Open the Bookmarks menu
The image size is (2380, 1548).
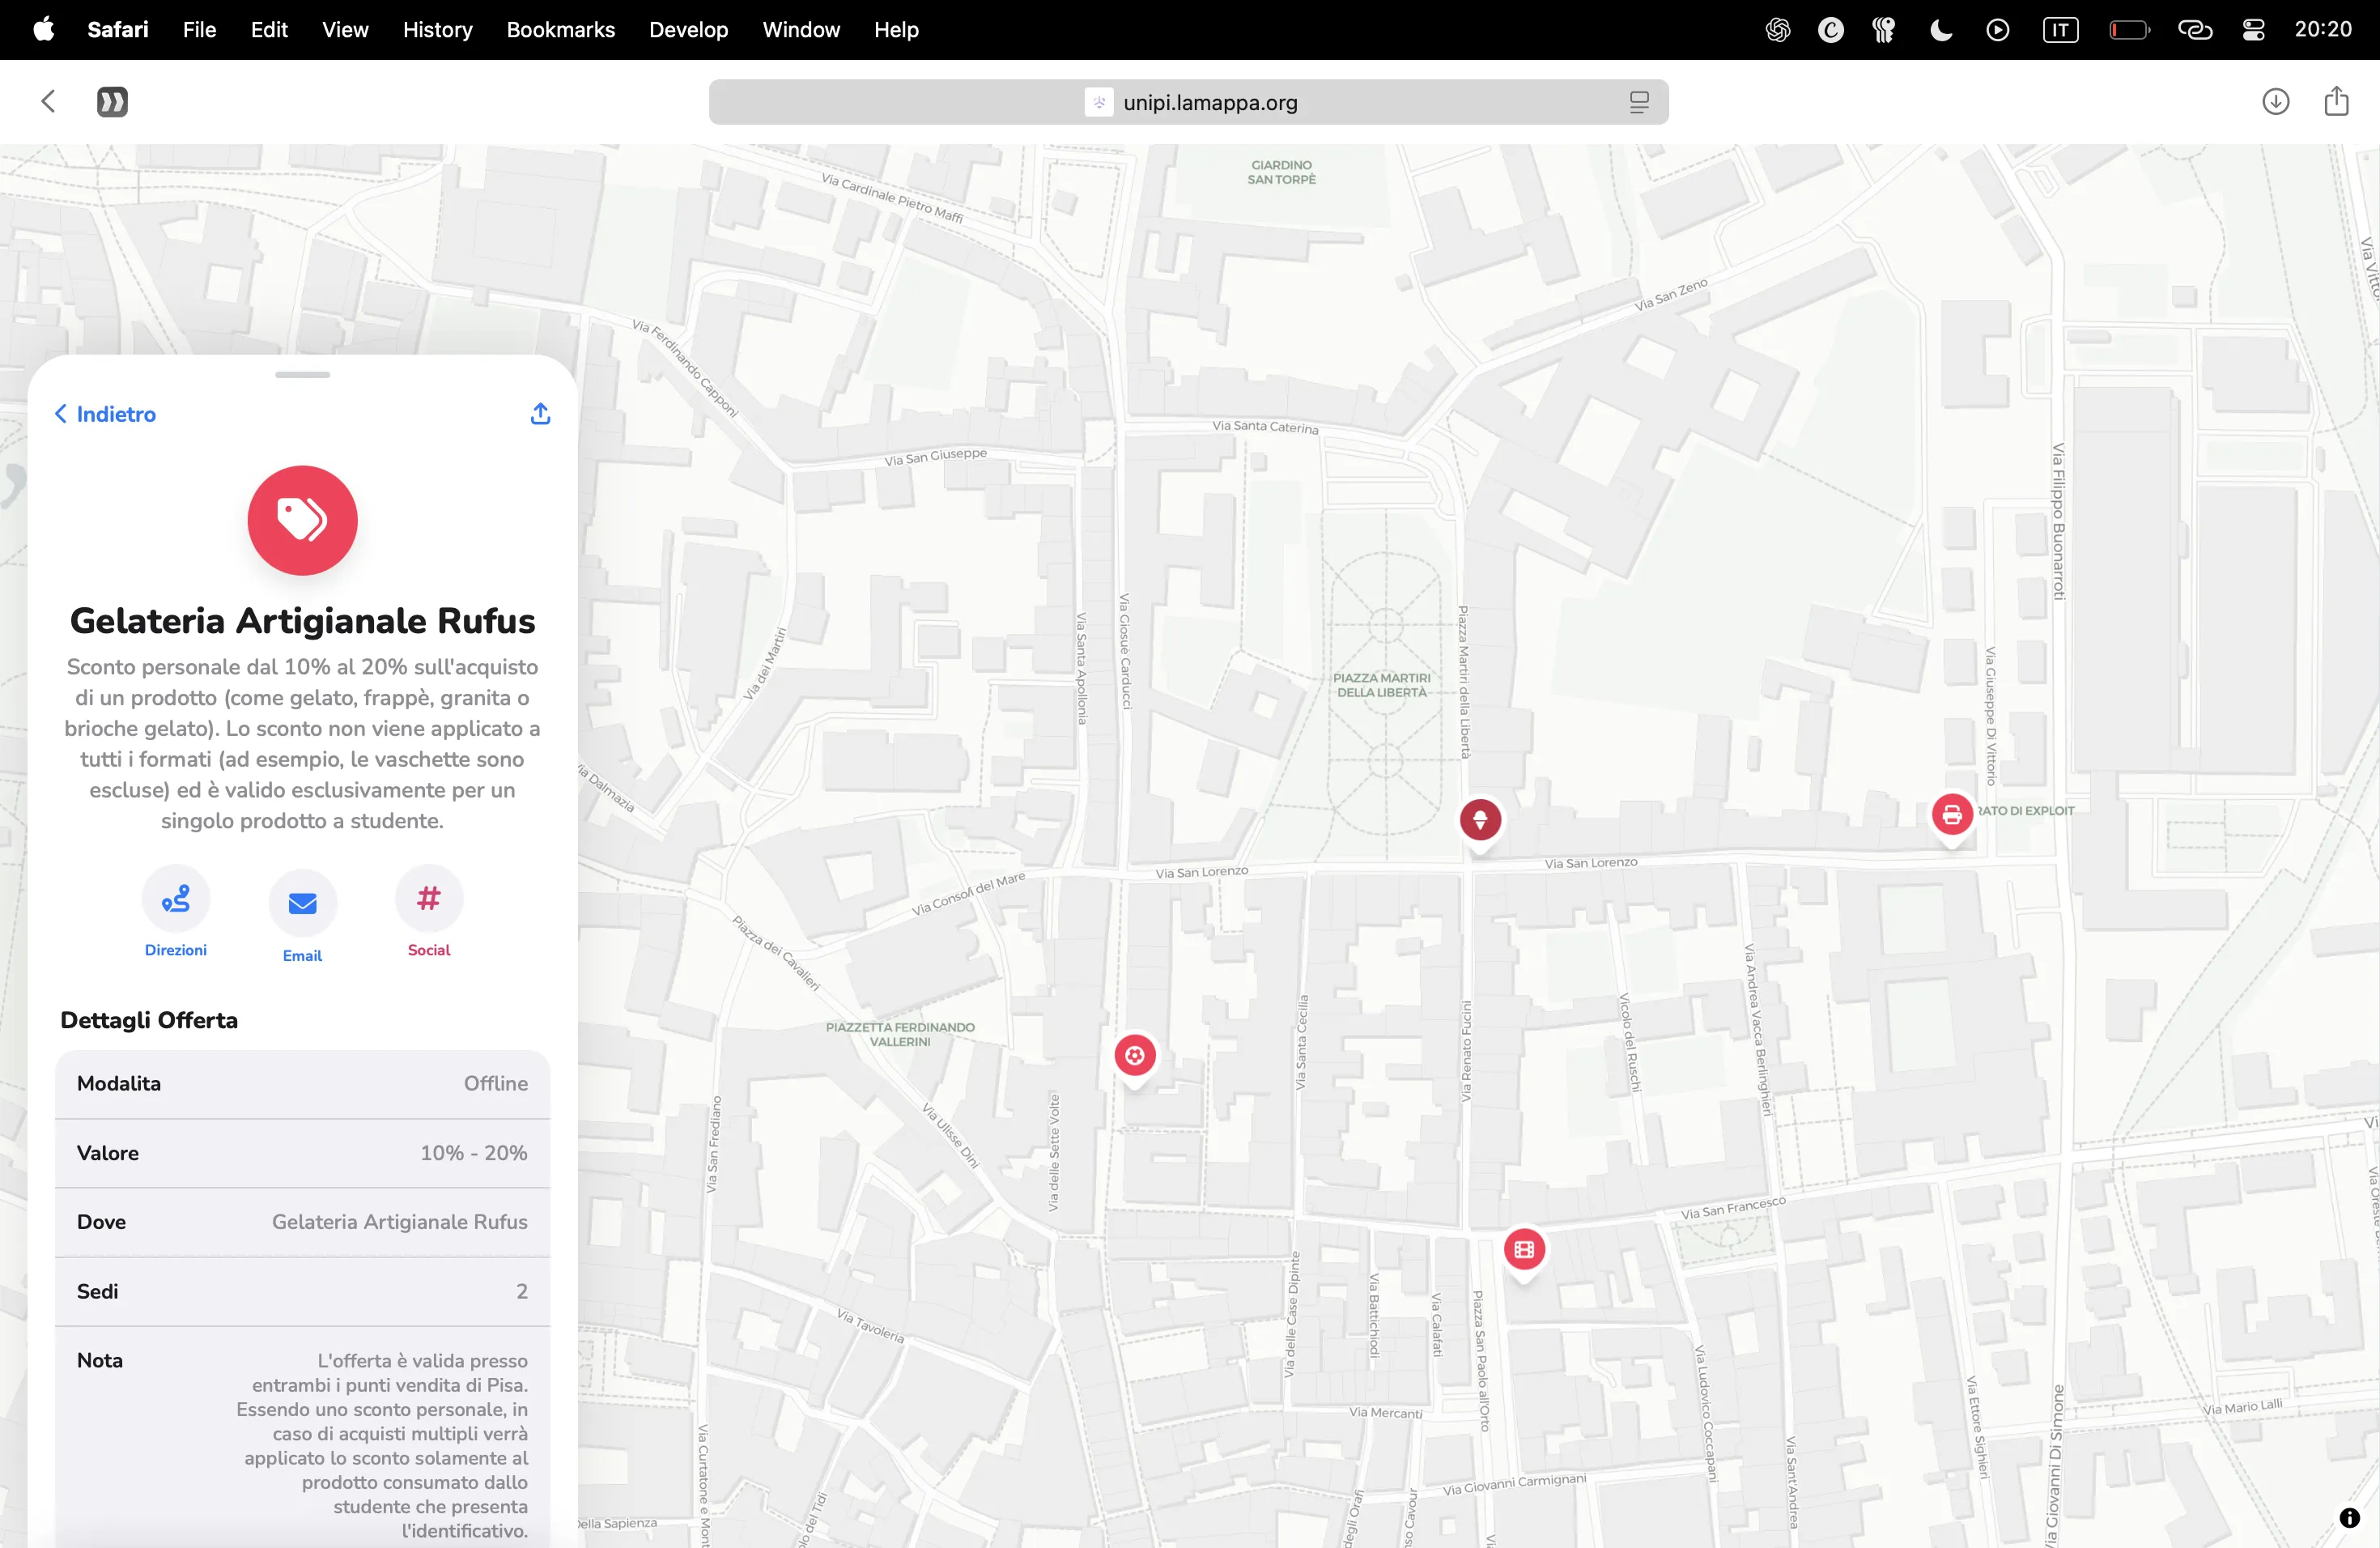pyautogui.click(x=560, y=29)
